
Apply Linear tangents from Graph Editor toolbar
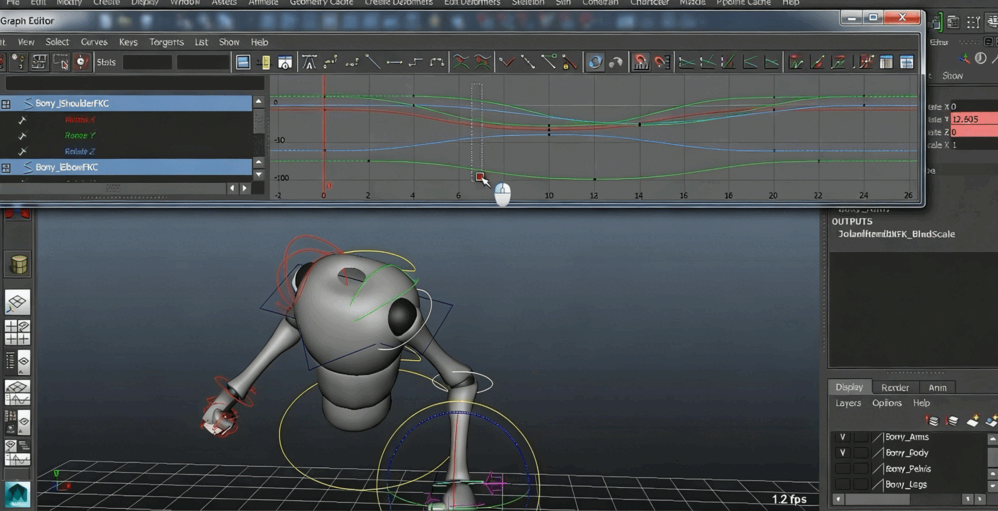372,62
